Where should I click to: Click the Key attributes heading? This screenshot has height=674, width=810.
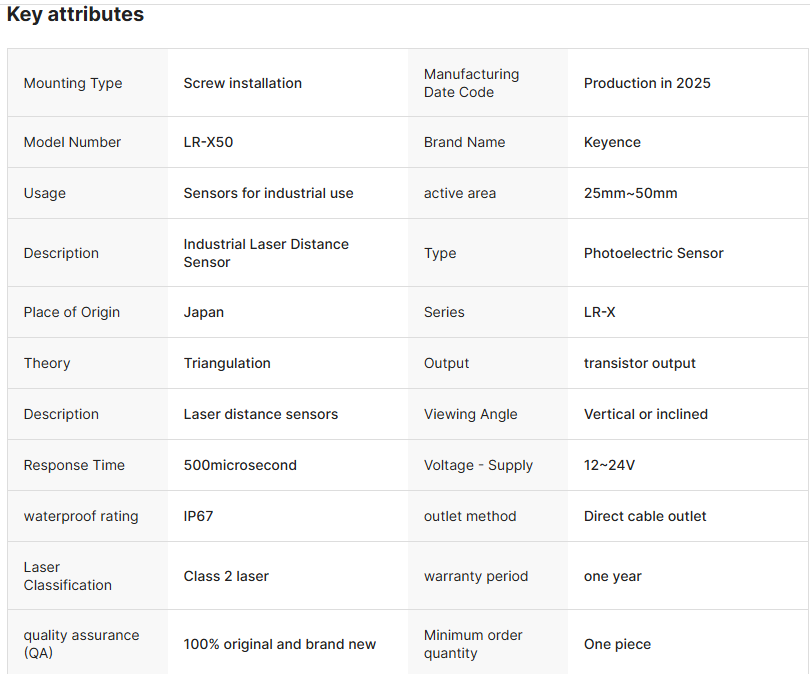[75, 15]
